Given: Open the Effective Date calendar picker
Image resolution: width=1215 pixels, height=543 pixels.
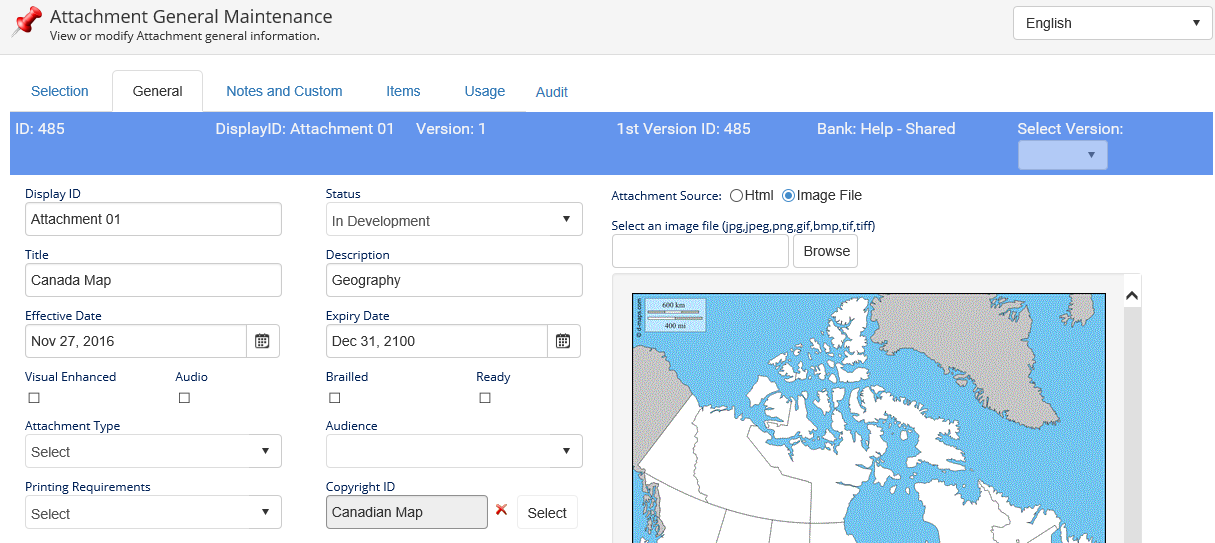Looking at the screenshot, I should [x=262, y=341].
